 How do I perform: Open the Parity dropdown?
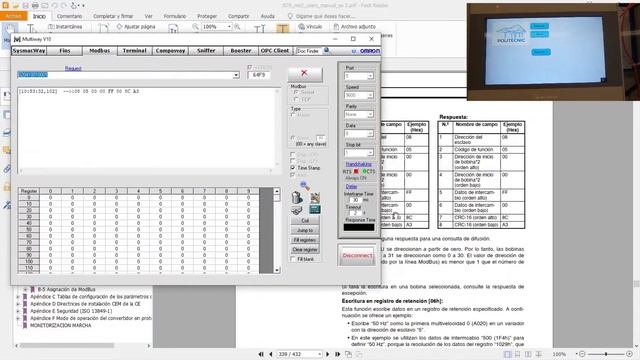click(370, 114)
